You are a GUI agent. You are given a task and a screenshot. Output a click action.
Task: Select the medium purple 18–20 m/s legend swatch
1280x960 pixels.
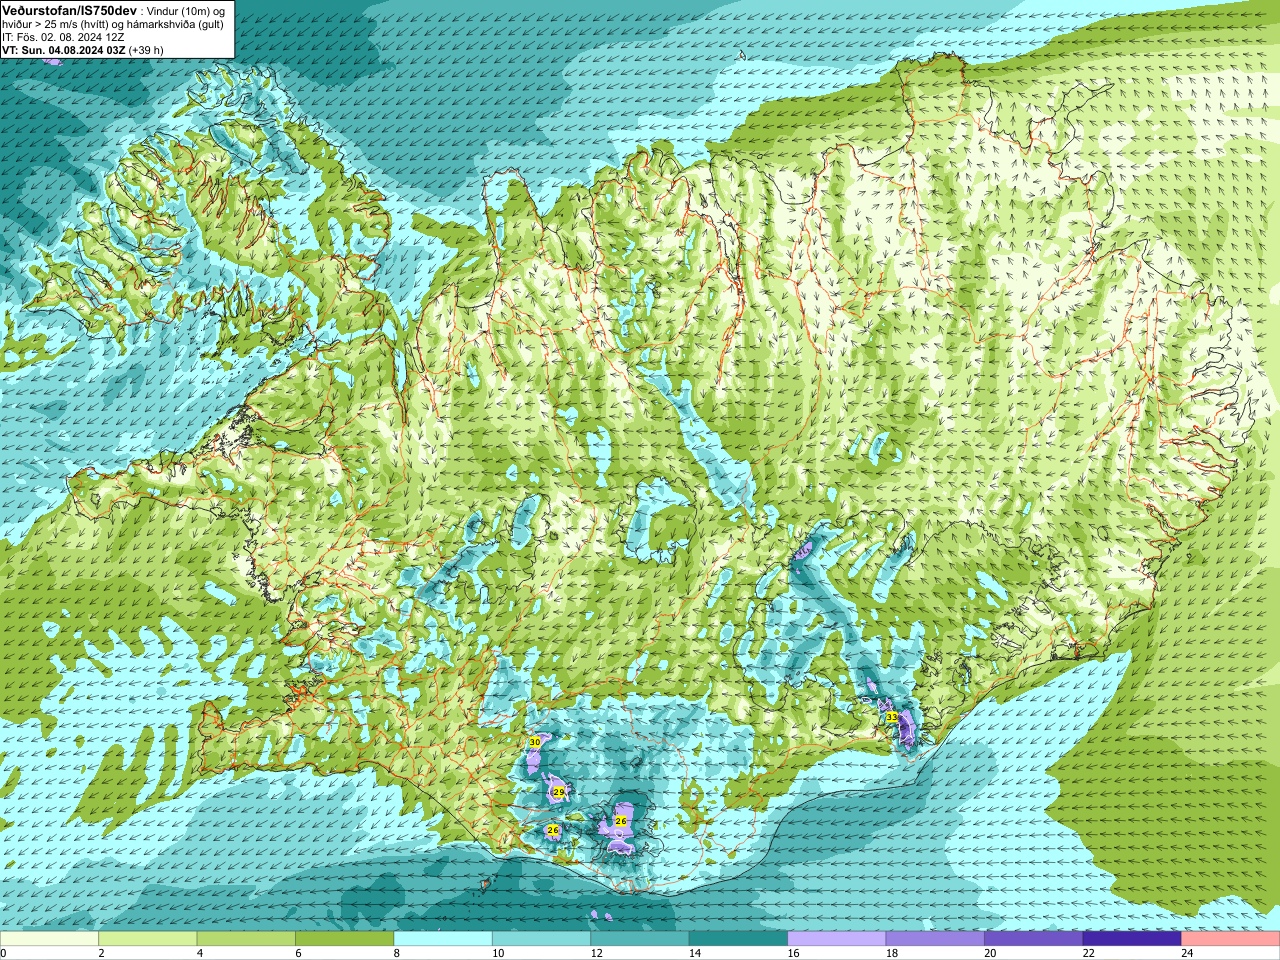point(935,939)
